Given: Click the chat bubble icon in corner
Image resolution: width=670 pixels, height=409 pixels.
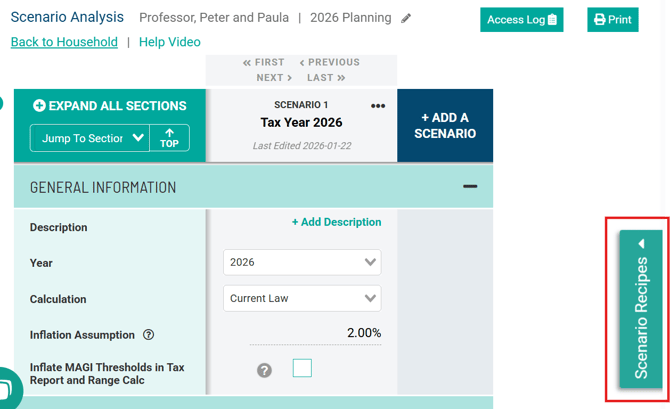Looking at the screenshot, I should 6,390.
